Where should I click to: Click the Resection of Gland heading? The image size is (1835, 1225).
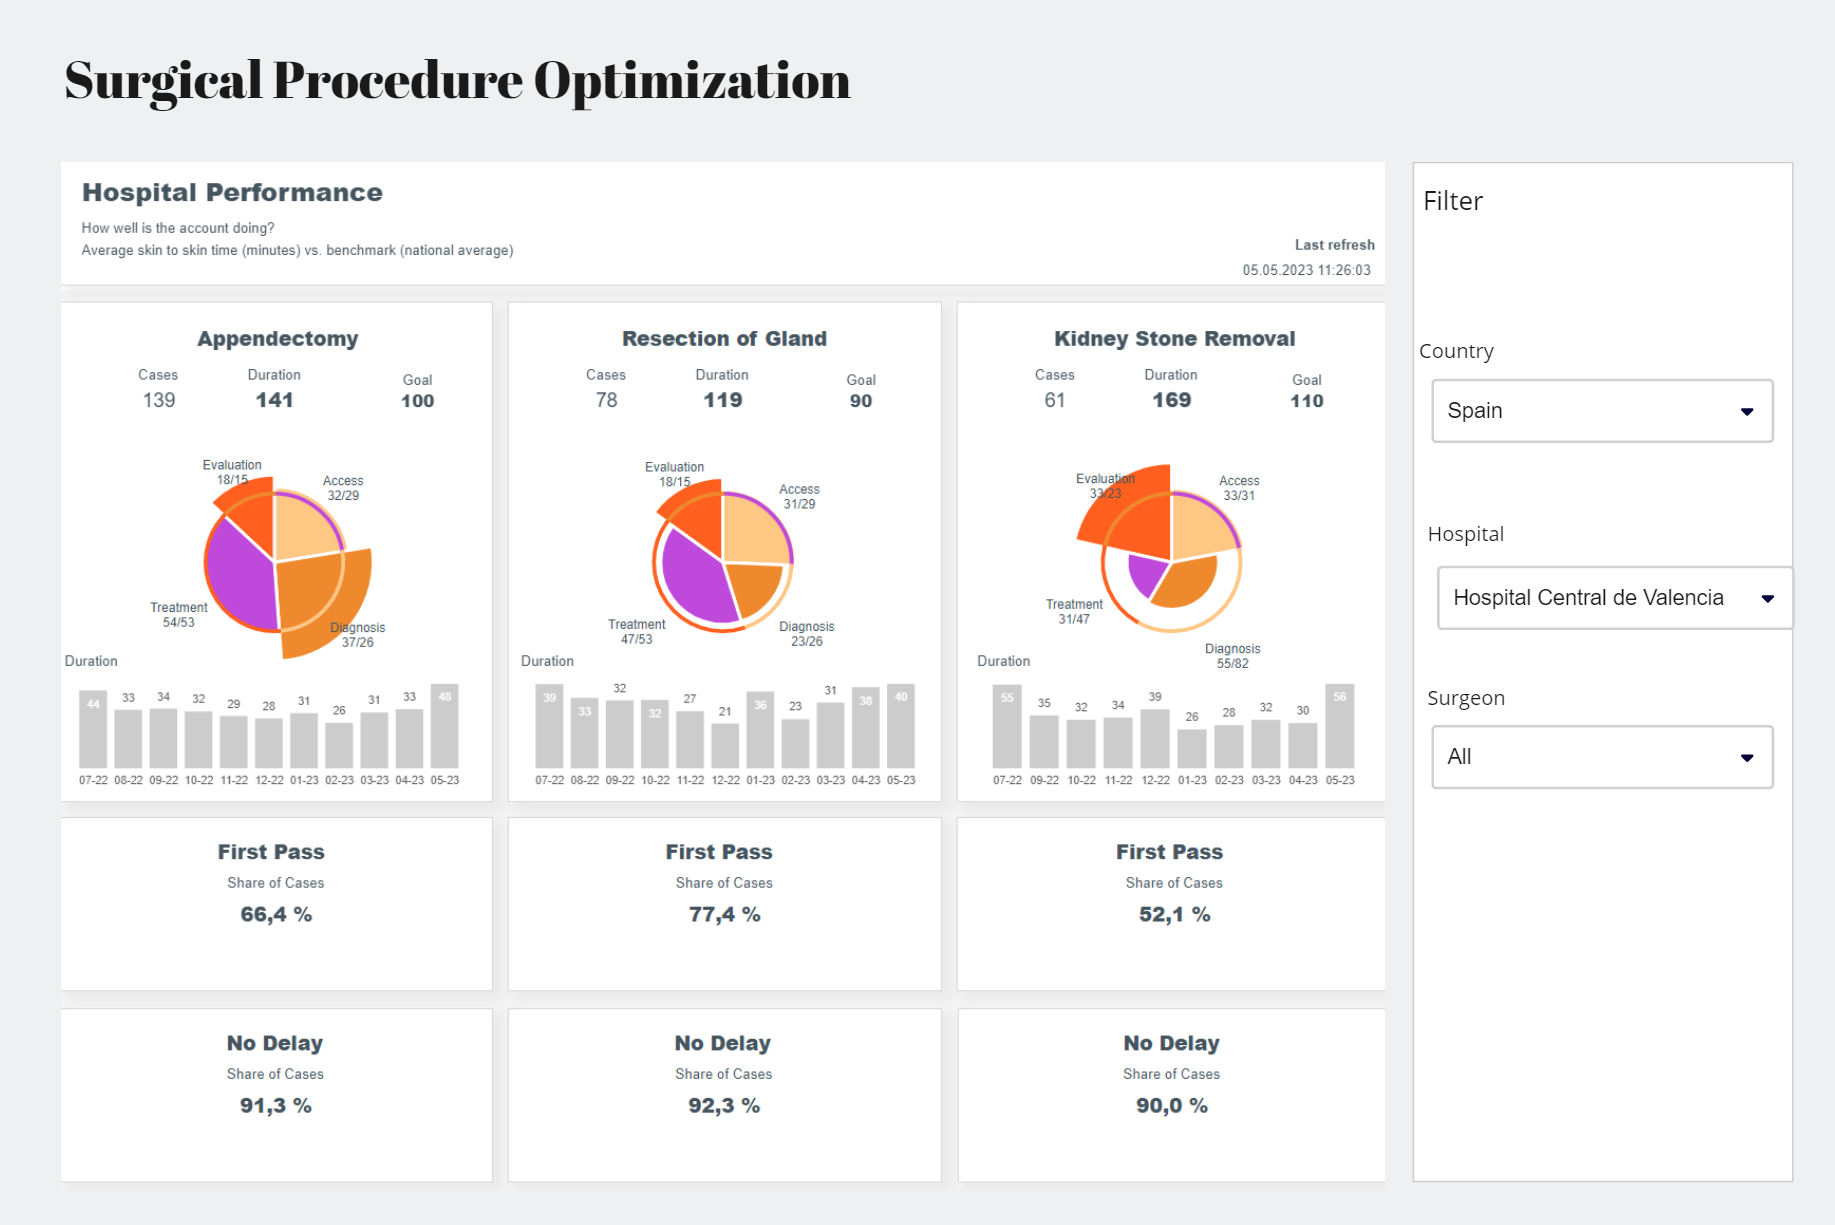tap(724, 339)
